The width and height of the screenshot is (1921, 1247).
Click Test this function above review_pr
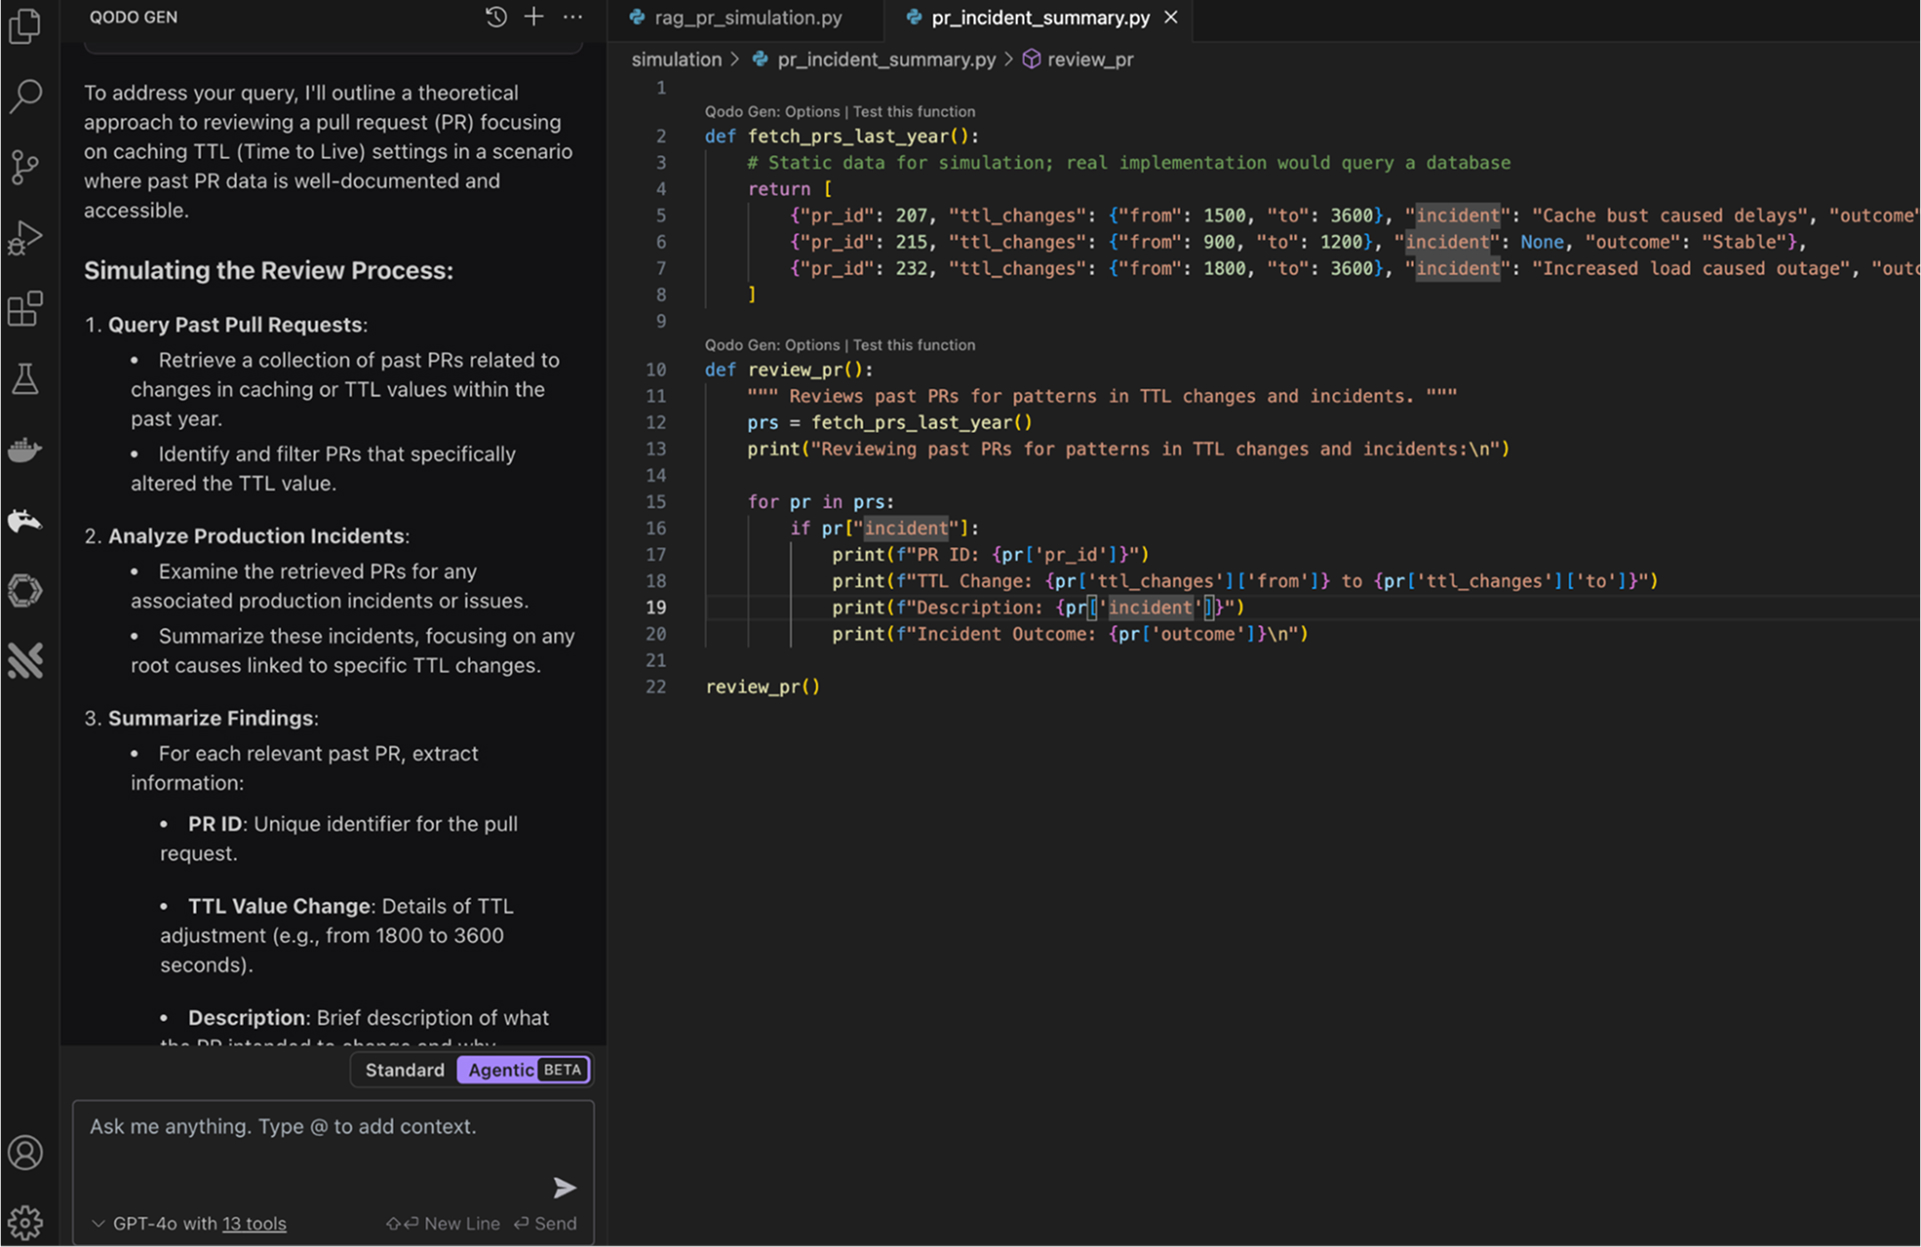pos(914,345)
